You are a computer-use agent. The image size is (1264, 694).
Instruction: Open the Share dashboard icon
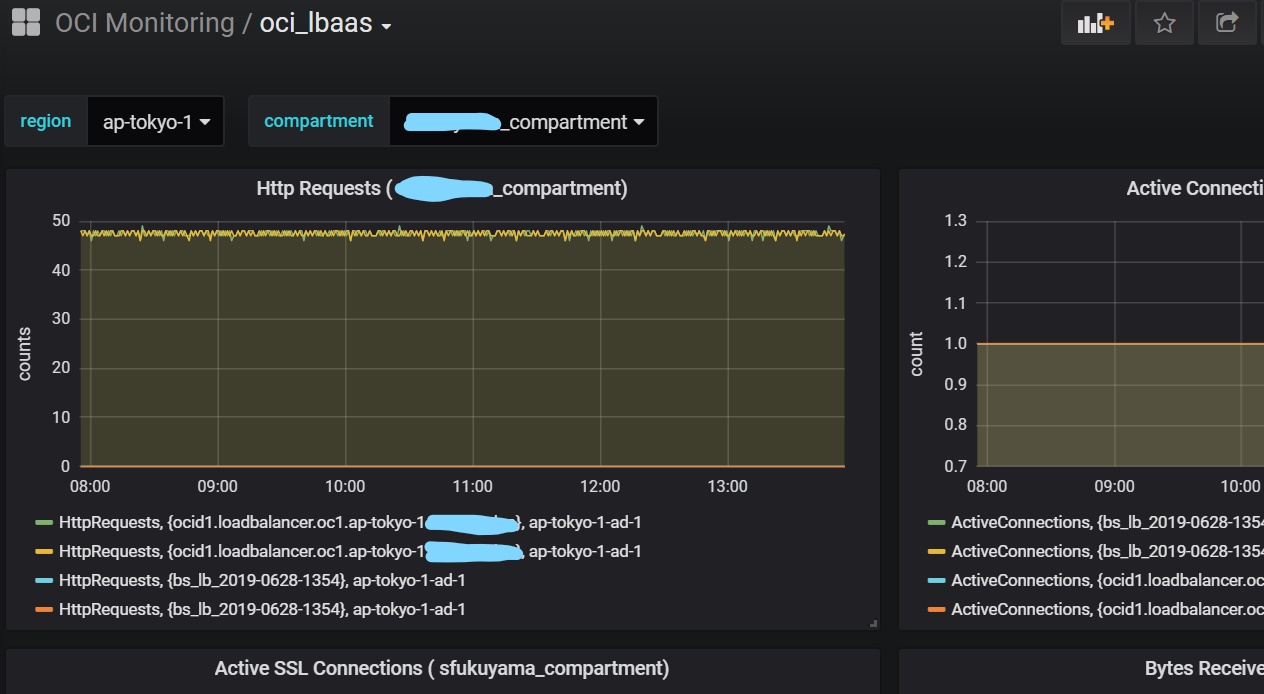coord(1227,23)
